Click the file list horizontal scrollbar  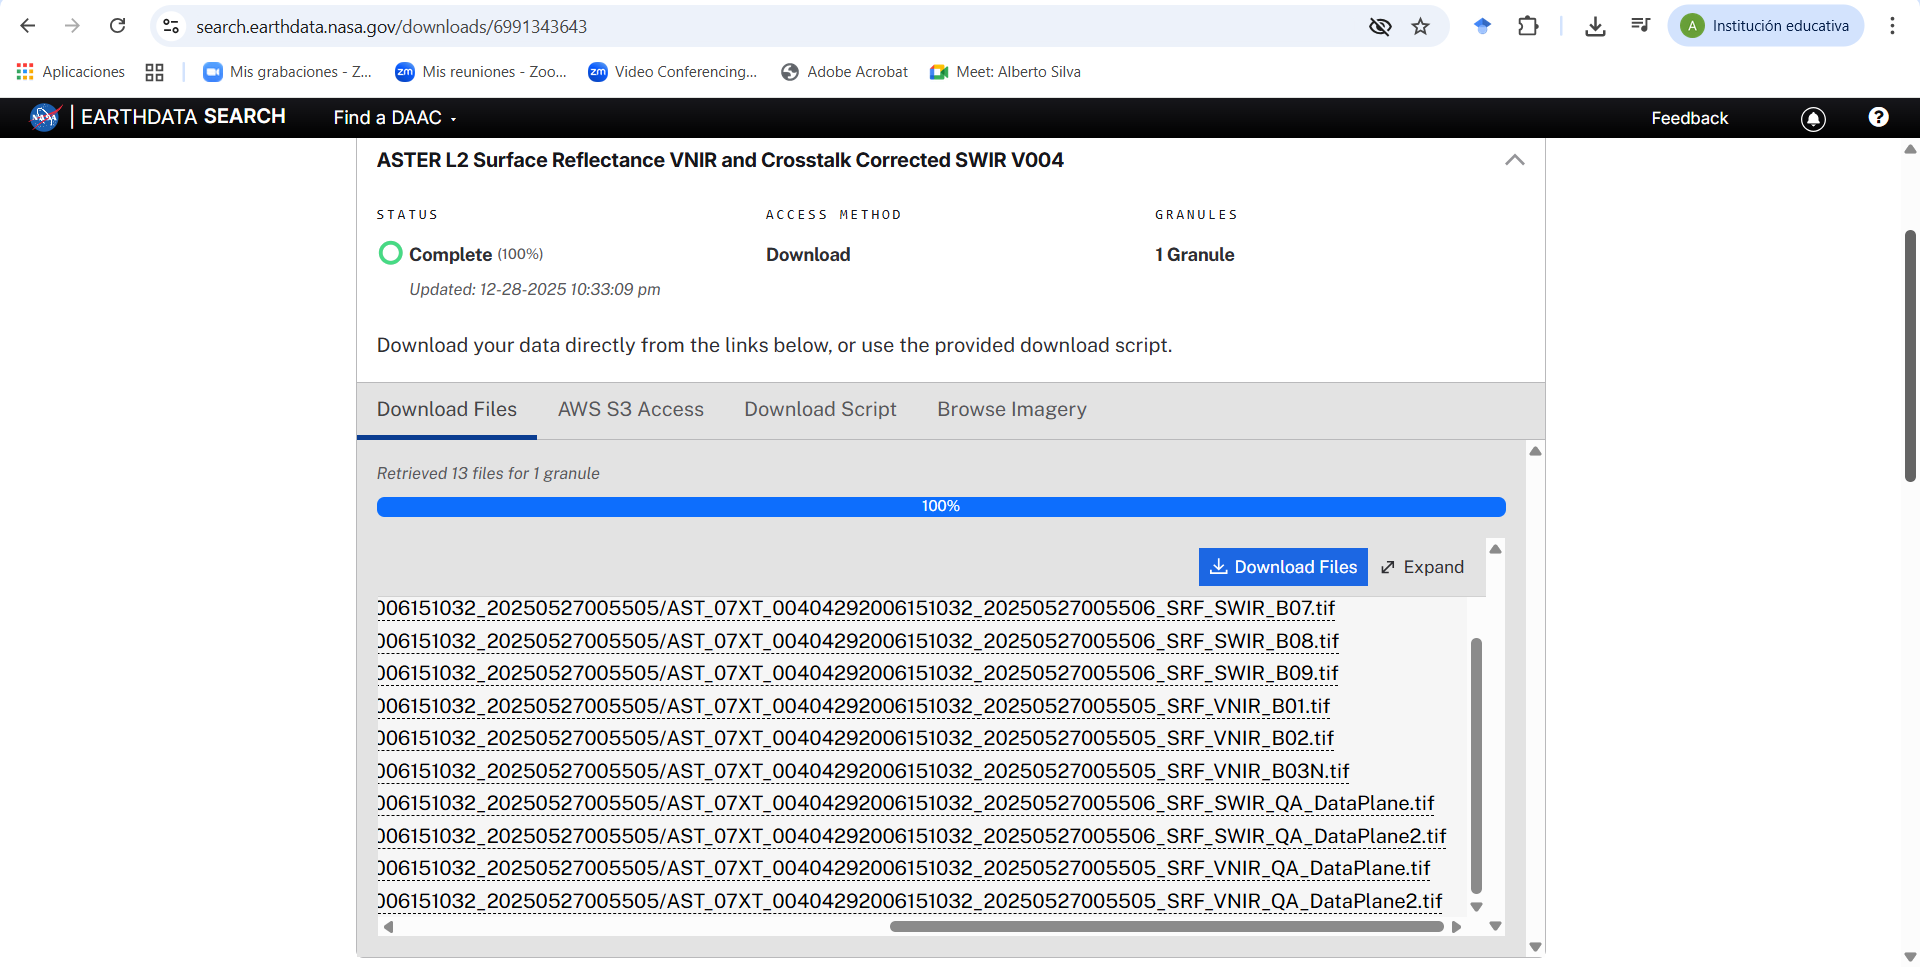(1165, 927)
